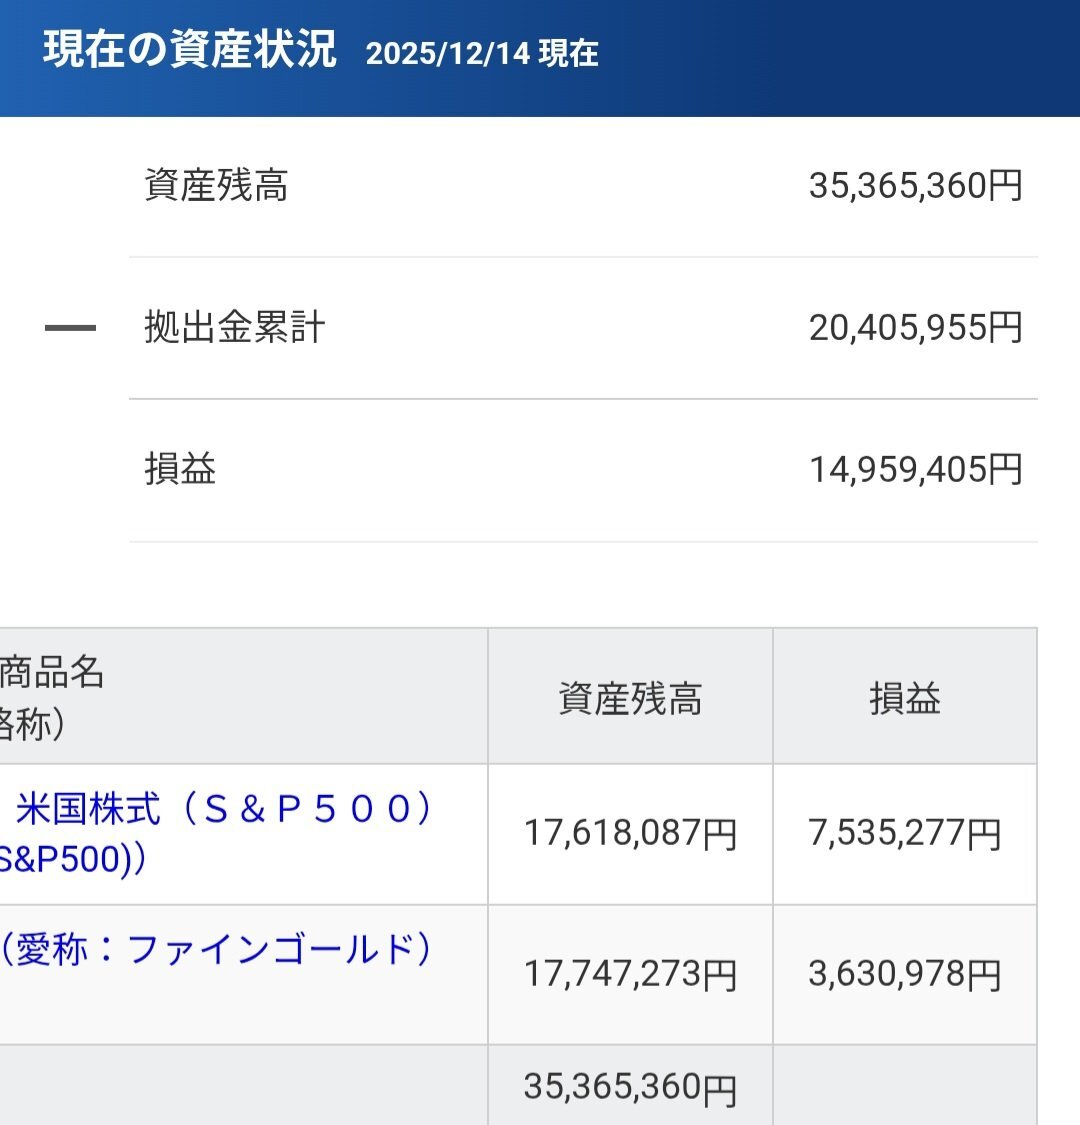The width and height of the screenshot is (1080, 1125).
Task: Select the 7,535,277円 profit cell
Action: pyautogui.click(x=905, y=833)
